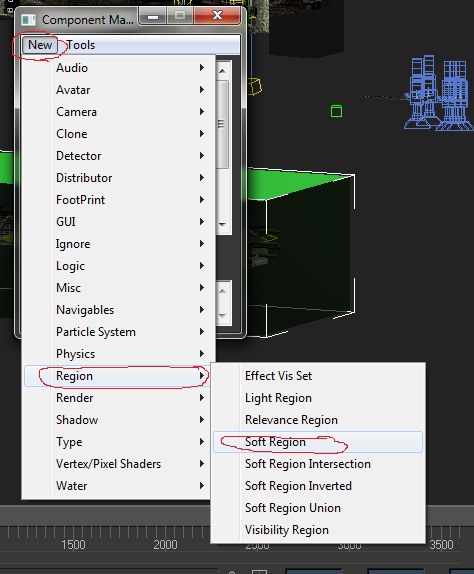This screenshot has width=474, height=574.
Task: Open the New menu
Action: (40, 45)
